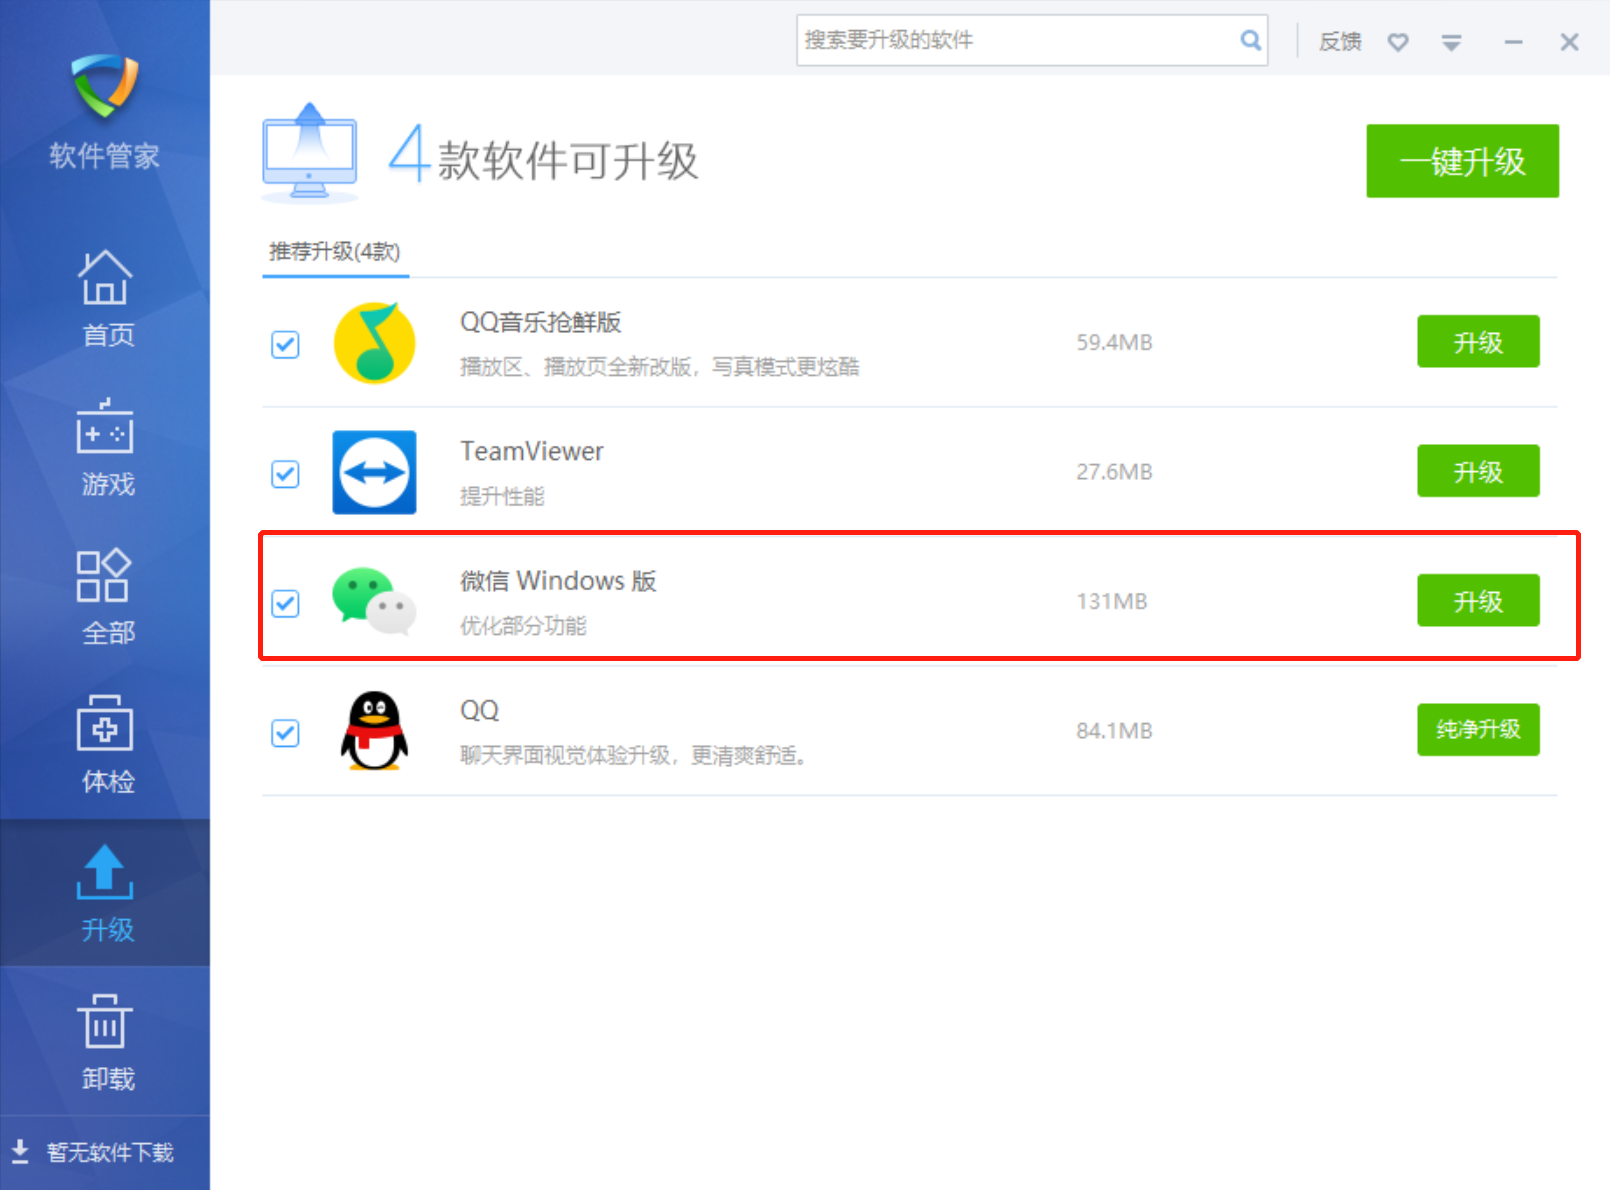Image resolution: width=1610 pixels, height=1190 pixels.
Task: Click the 一键升级 button
Action: pos(1462,161)
